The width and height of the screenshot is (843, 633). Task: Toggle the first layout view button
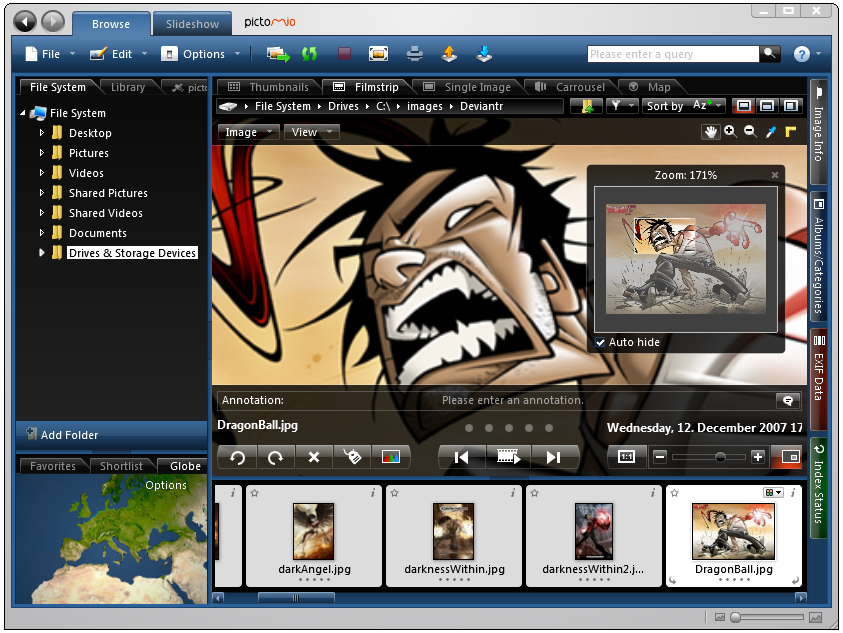point(744,106)
